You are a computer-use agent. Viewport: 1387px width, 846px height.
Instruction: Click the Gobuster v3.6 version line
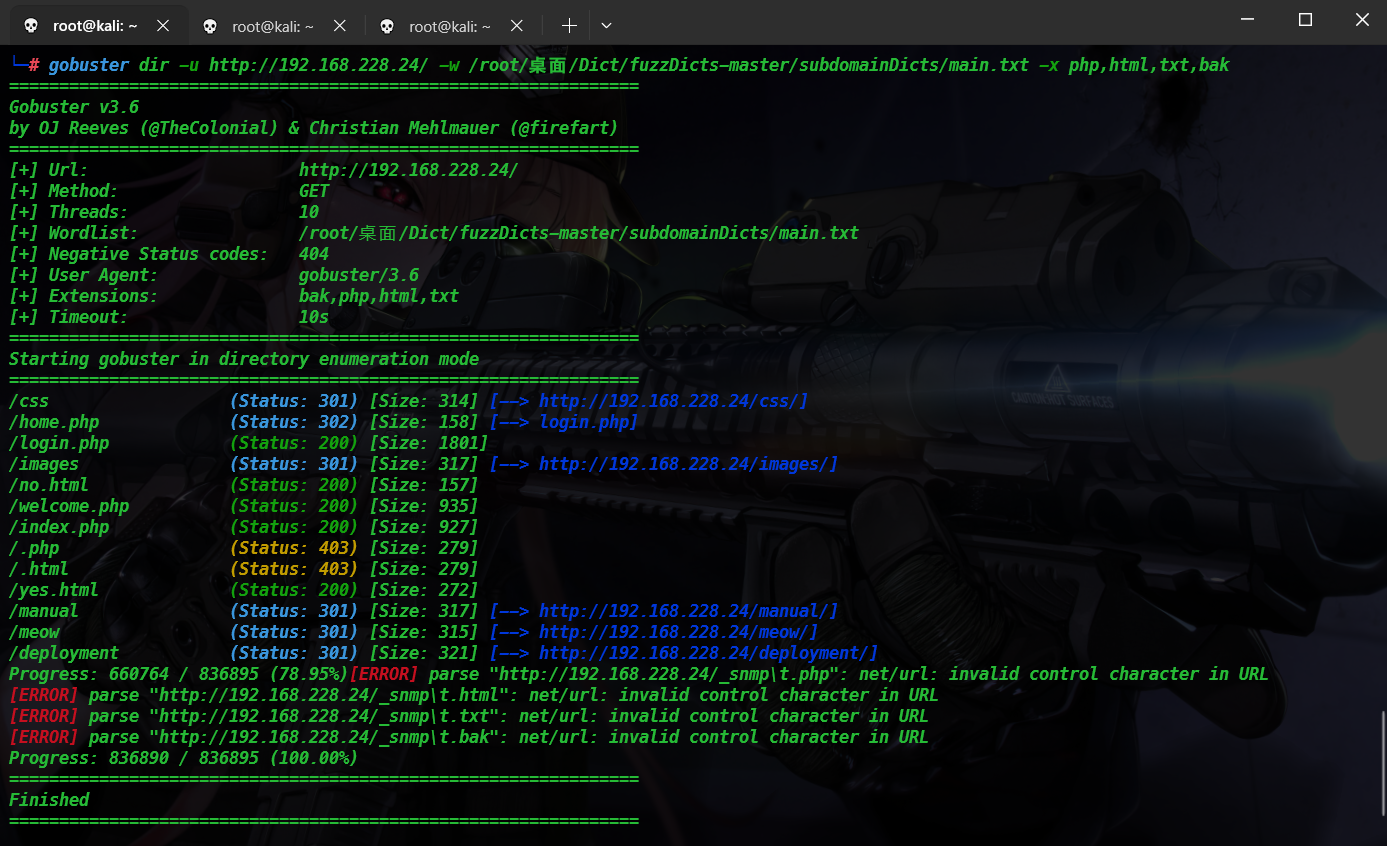(x=74, y=107)
